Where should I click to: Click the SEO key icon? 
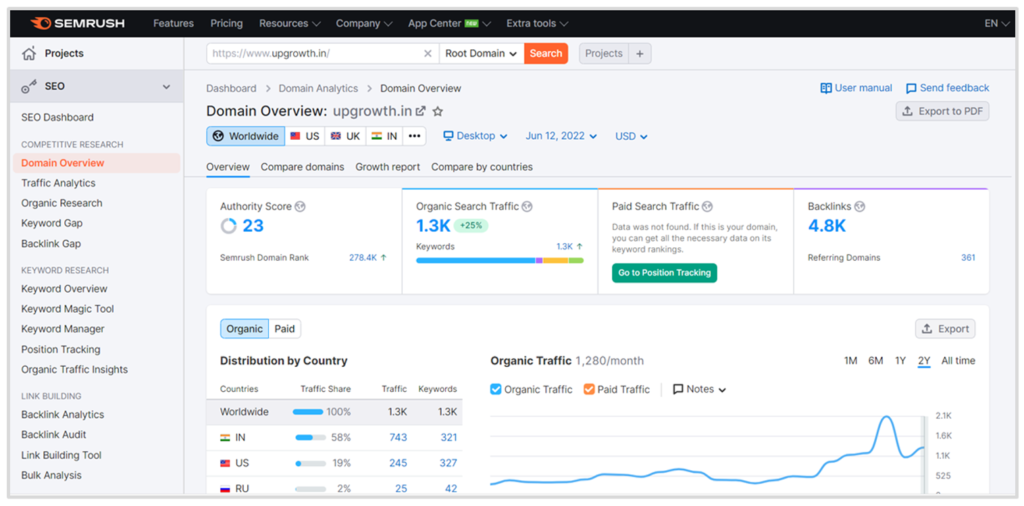tap(29, 87)
